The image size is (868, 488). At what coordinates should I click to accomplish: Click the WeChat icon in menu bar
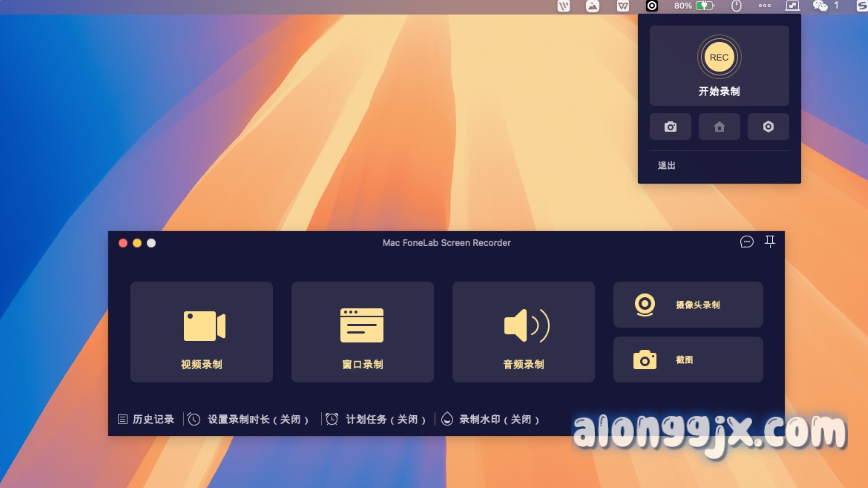[x=820, y=6]
